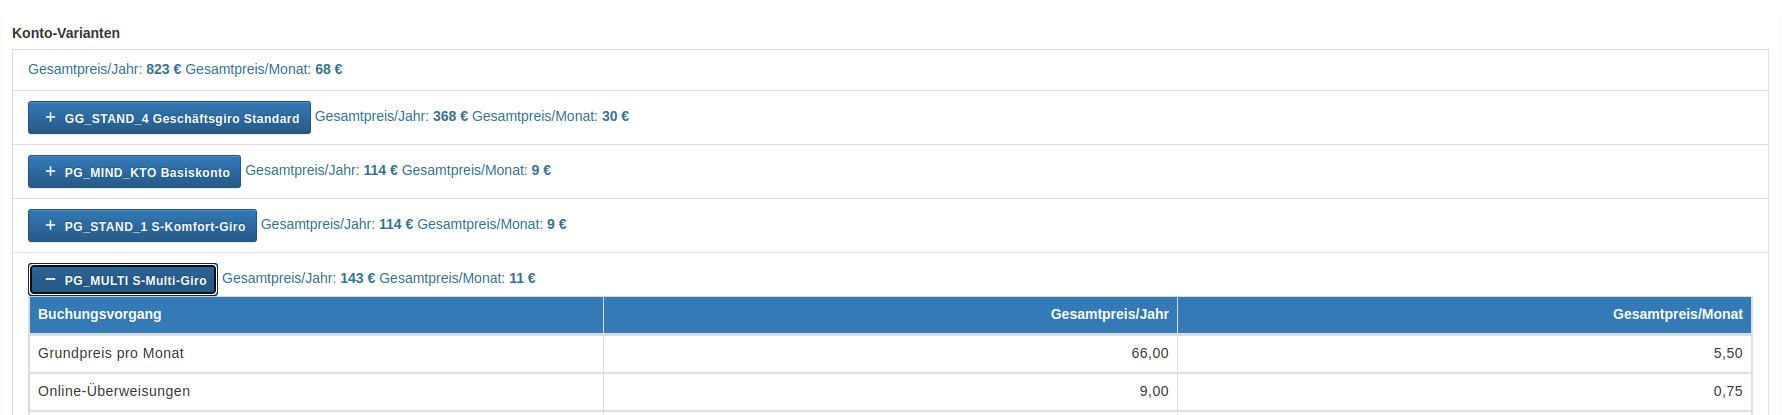Click the Konto-Varianten heading
Screen dimensions: 1782x415
pyautogui.click(x=66, y=33)
